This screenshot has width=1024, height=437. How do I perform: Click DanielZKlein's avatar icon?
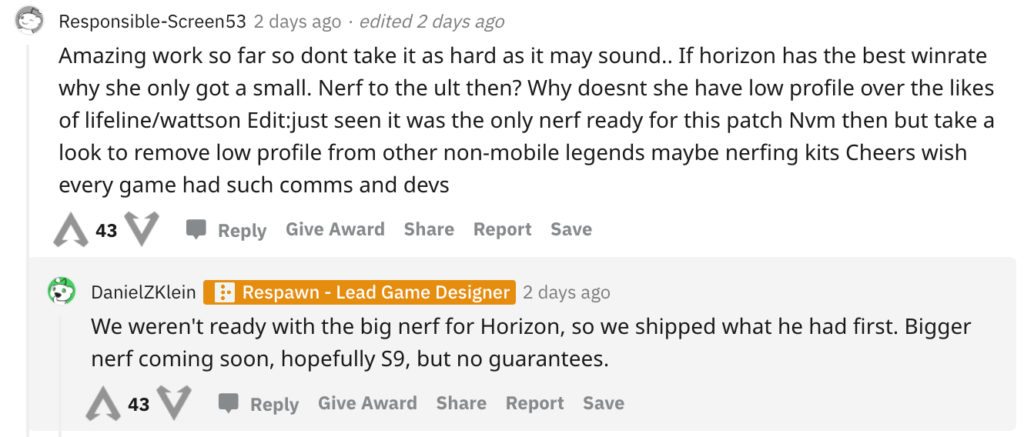pos(62,292)
